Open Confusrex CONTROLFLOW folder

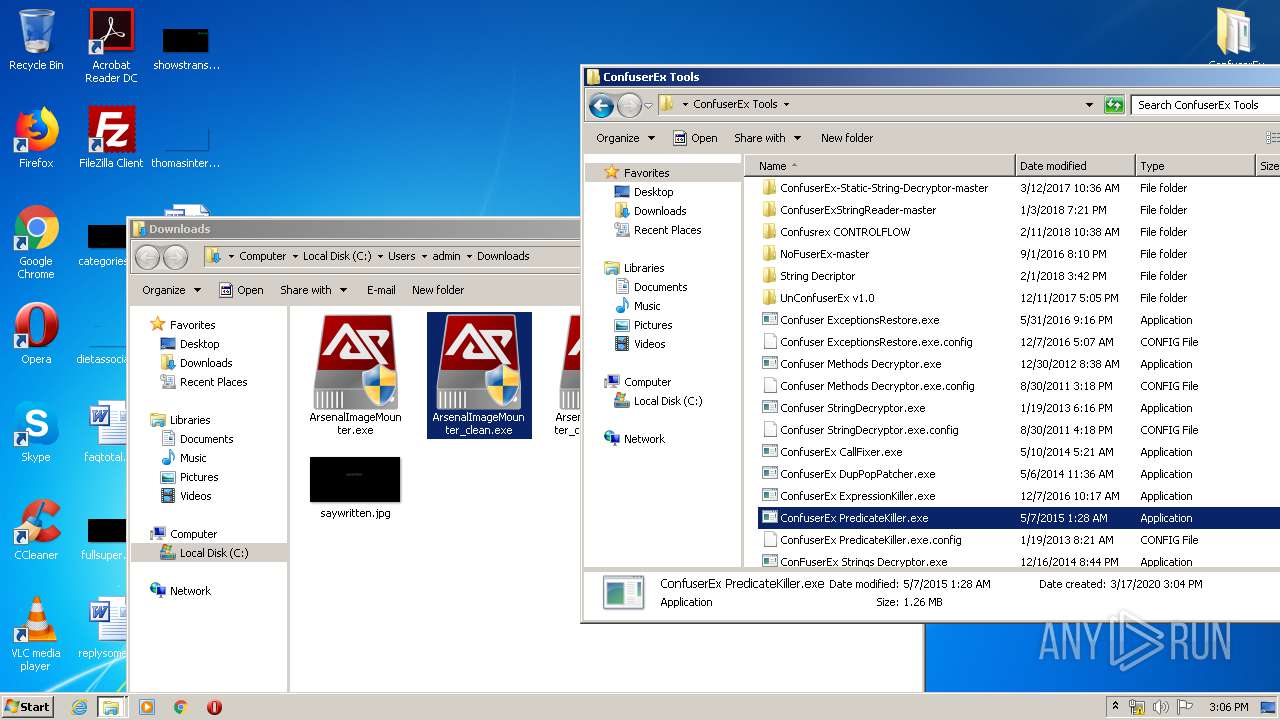point(845,232)
